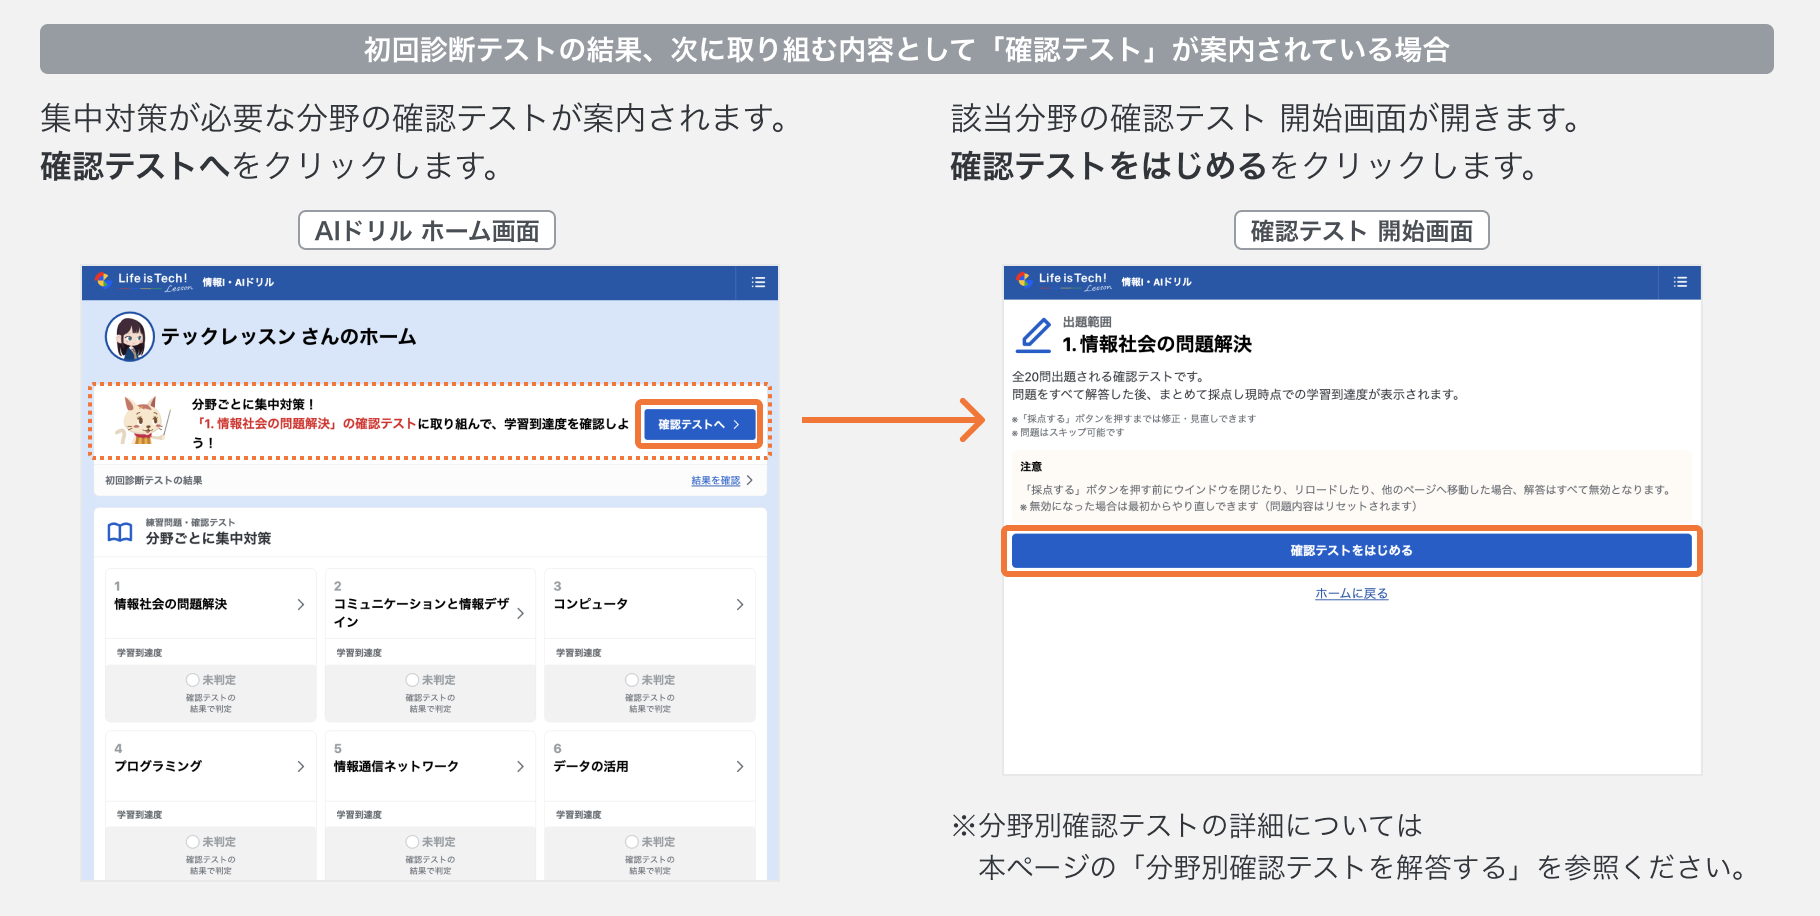Open the chevron on the コンピュータ card

click(x=740, y=605)
